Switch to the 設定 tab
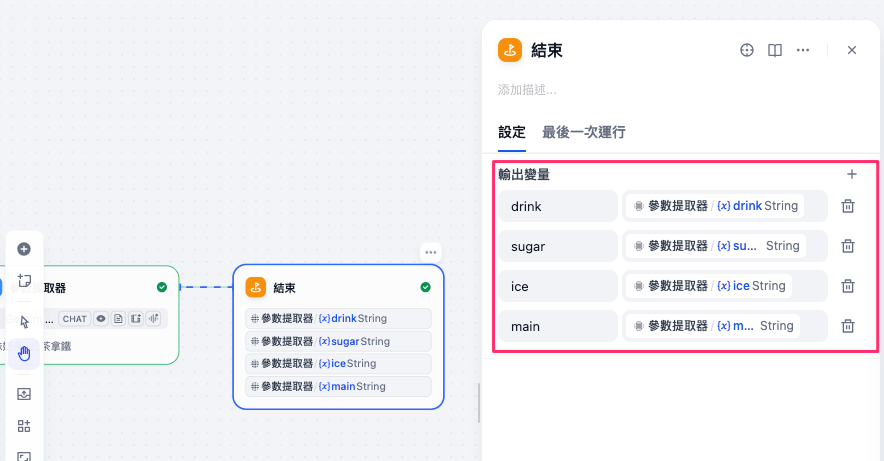This screenshot has width=884, height=461. coord(512,132)
